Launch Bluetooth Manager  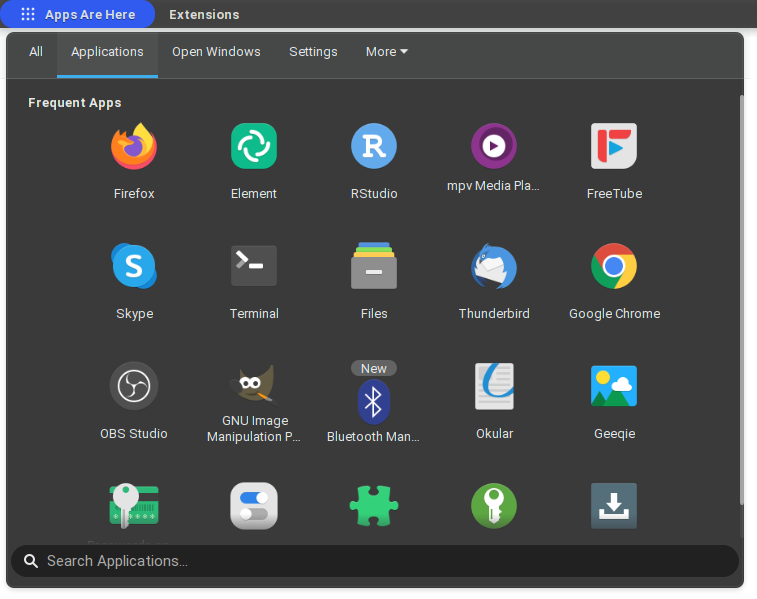coord(374,402)
